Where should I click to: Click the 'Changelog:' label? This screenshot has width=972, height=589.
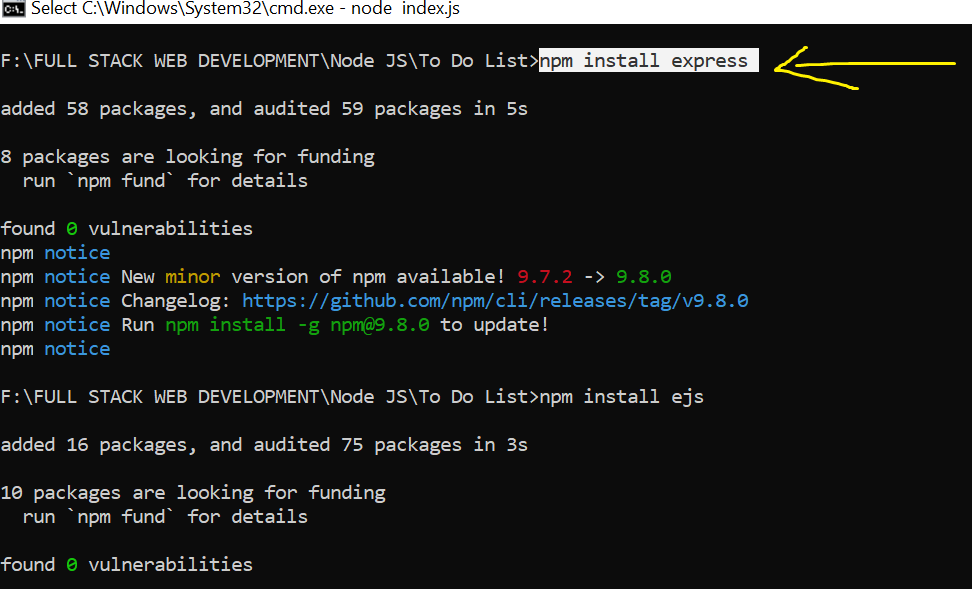175,301
